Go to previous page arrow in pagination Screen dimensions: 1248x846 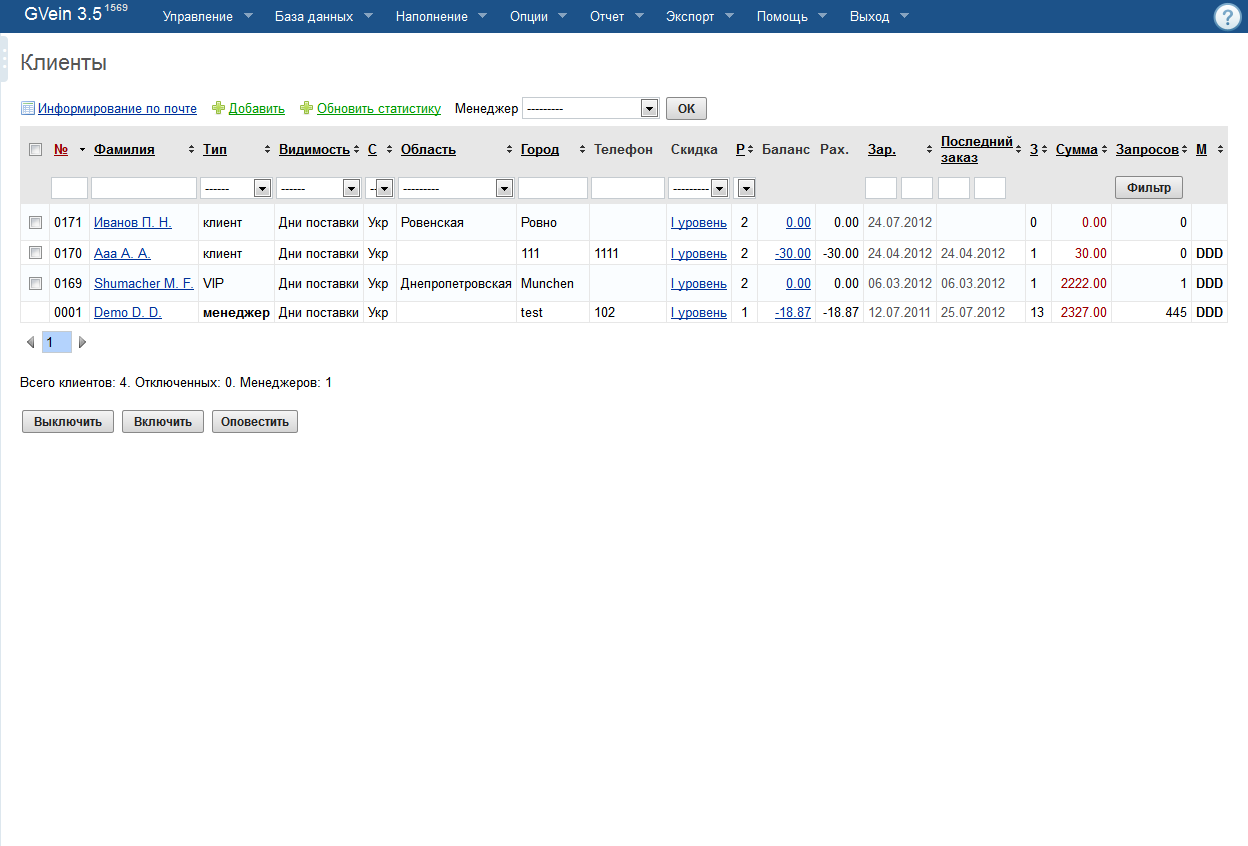point(30,343)
